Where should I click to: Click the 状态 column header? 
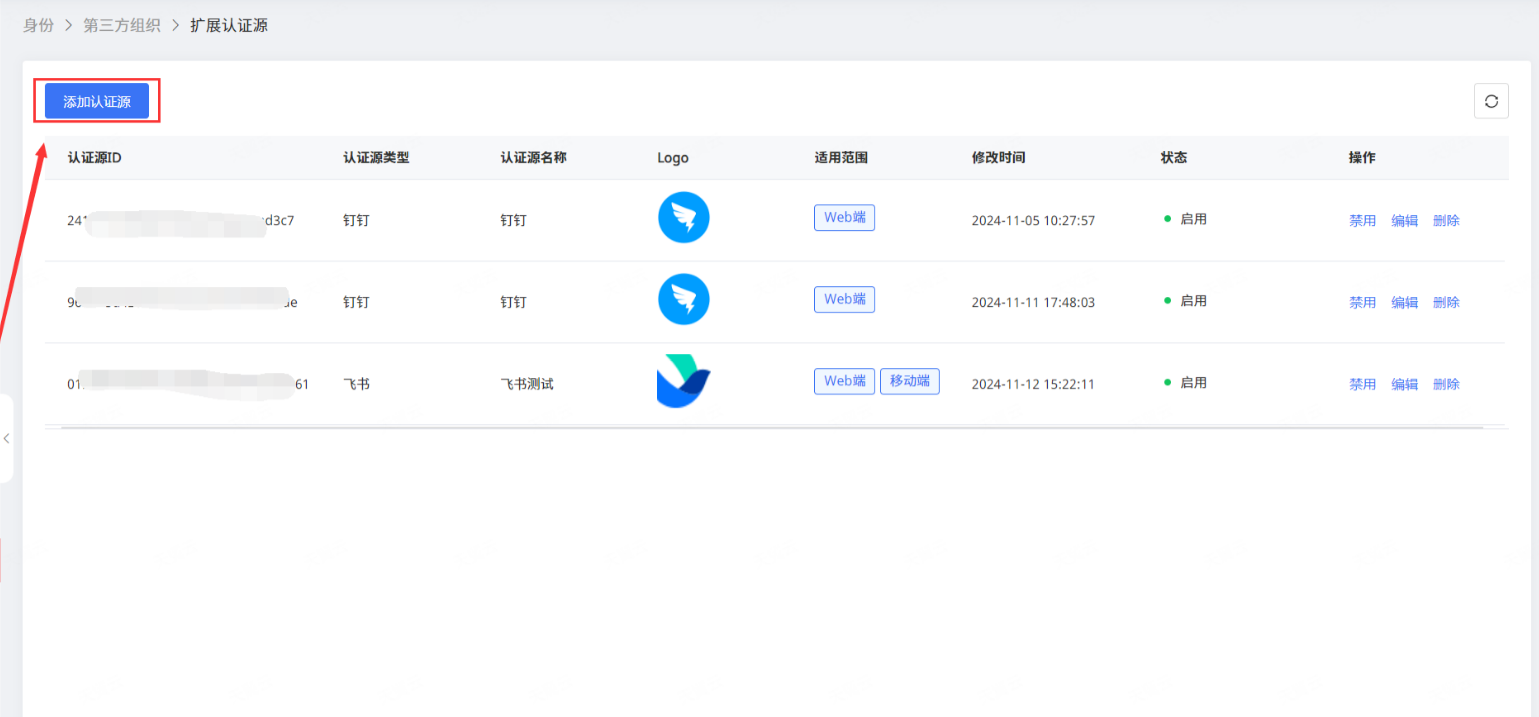(x=1173, y=158)
